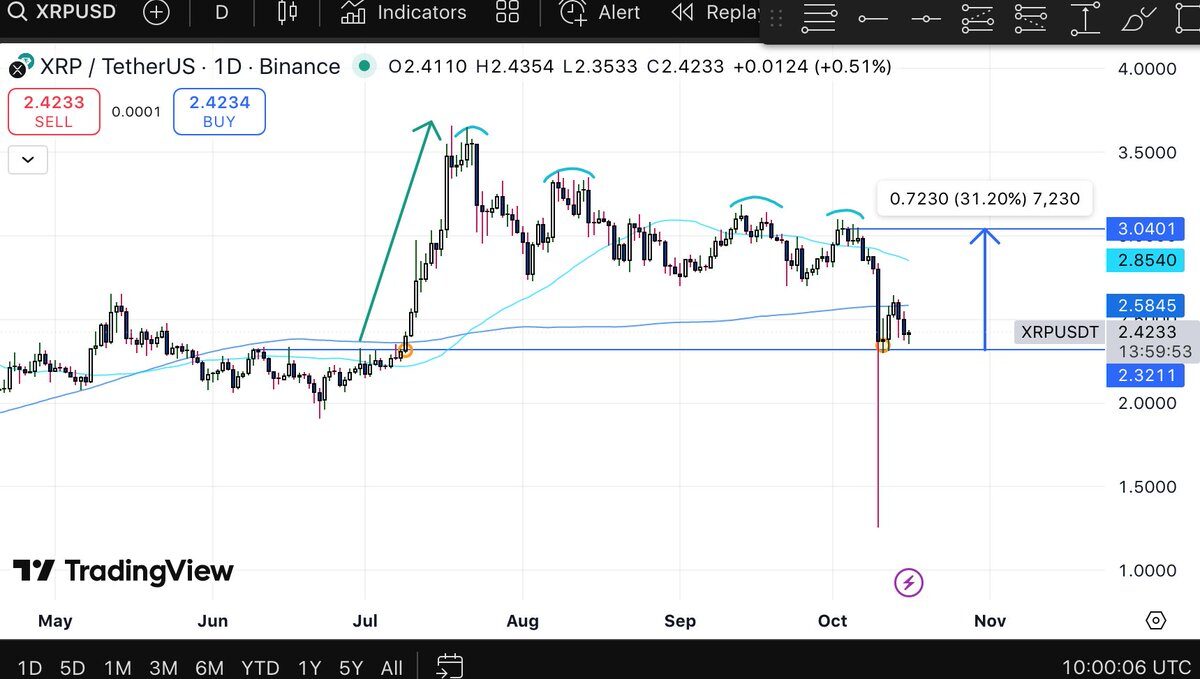The height and width of the screenshot is (679, 1200).
Task: Click the SELL 2.4233 button
Action: click(x=54, y=111)
